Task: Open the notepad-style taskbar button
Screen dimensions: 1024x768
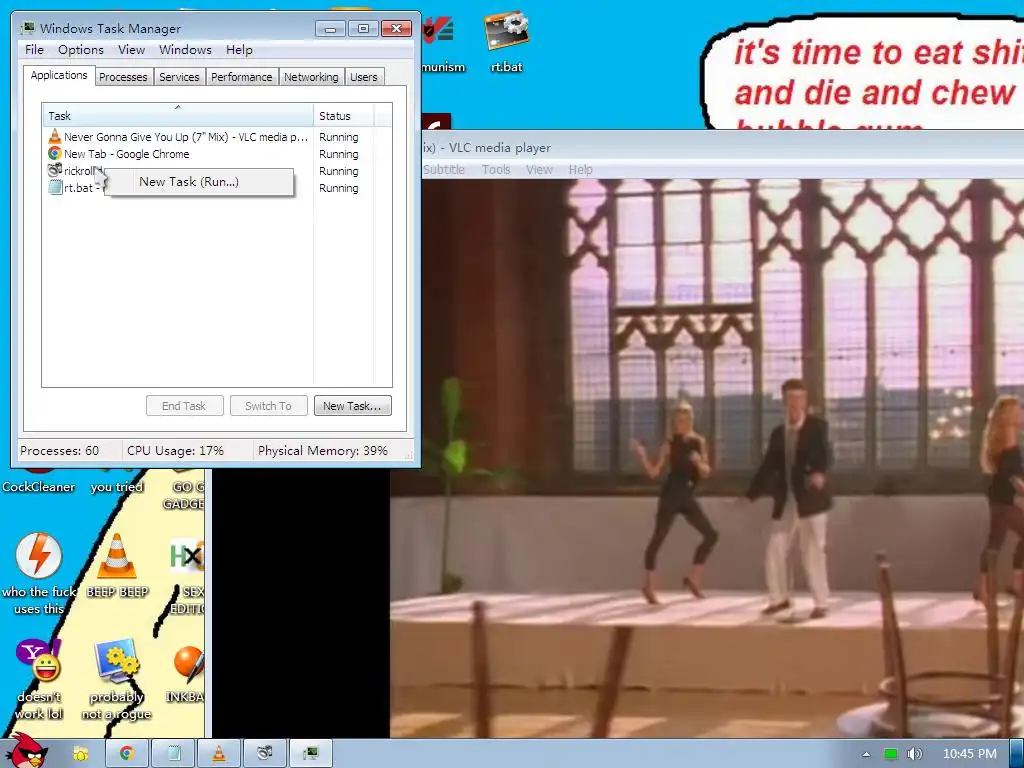Action: 174,754
